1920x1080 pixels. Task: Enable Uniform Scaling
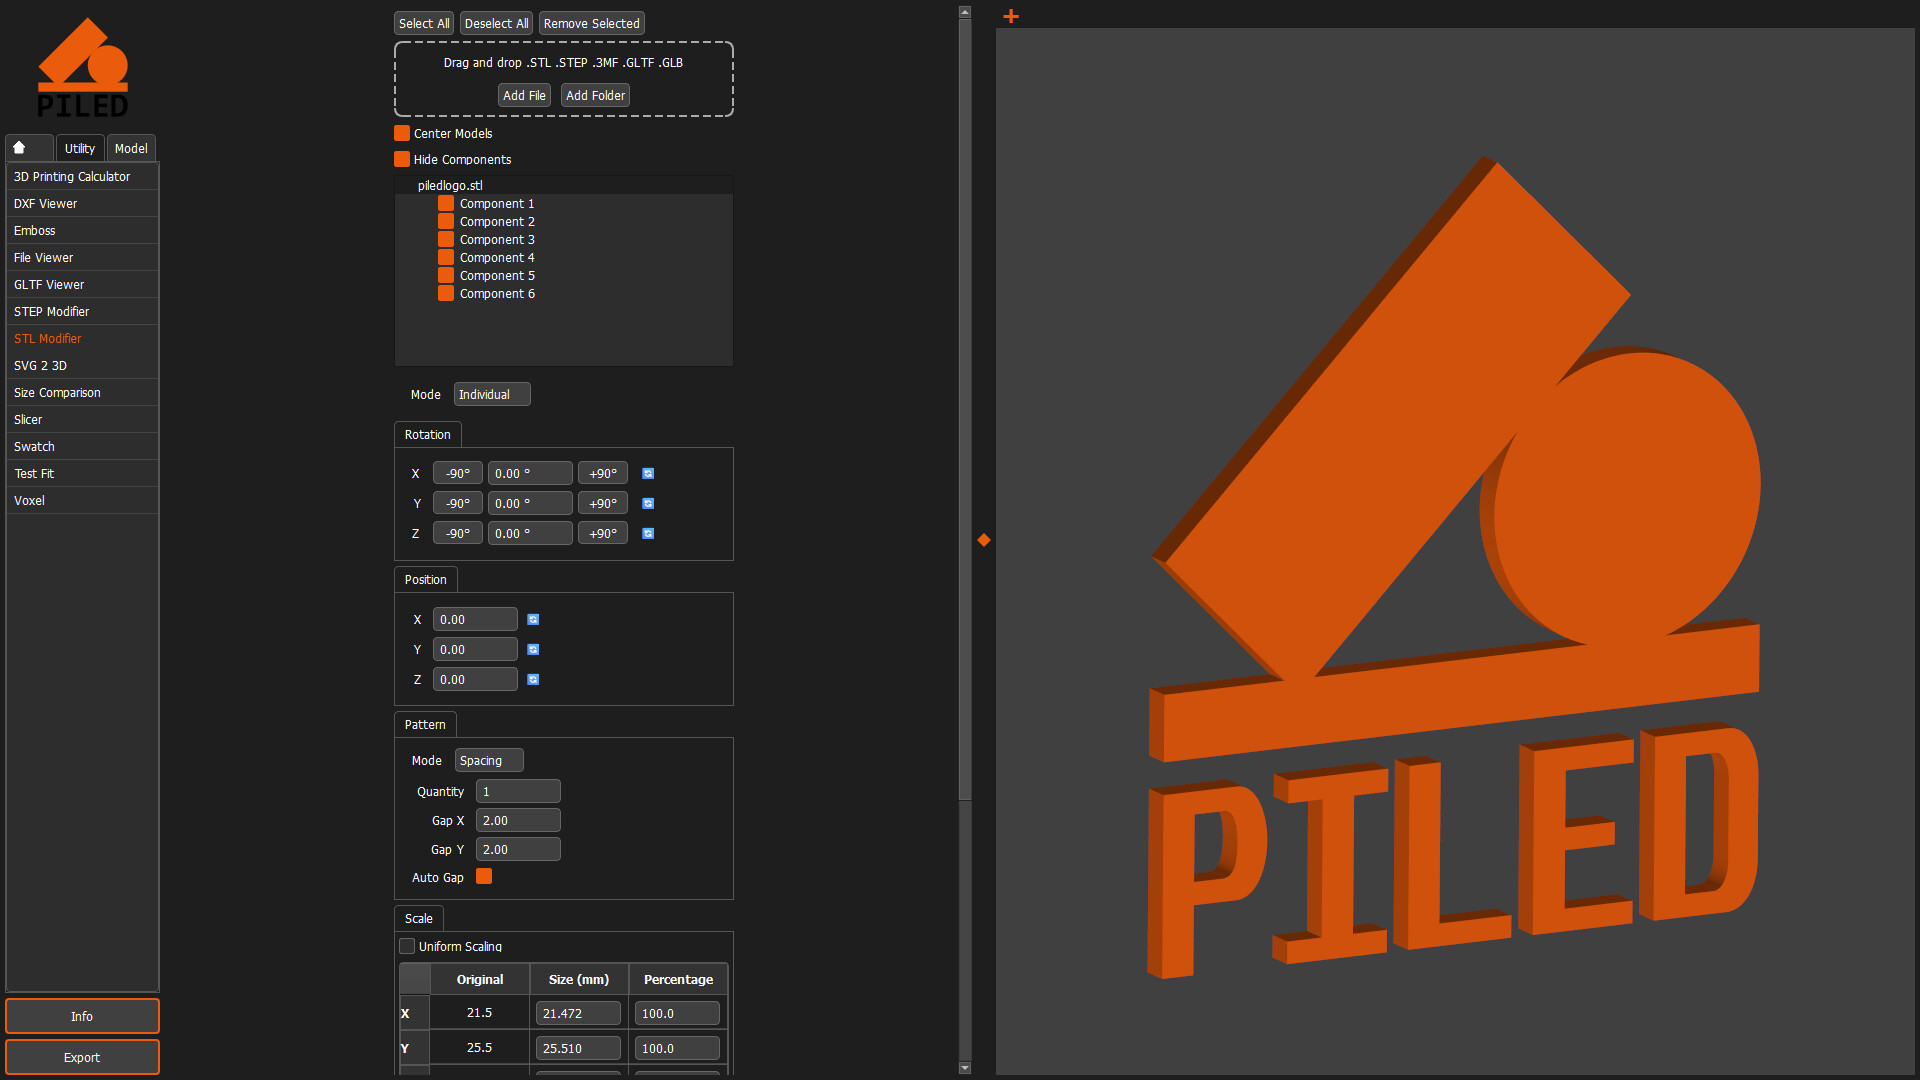coord(408,946)
